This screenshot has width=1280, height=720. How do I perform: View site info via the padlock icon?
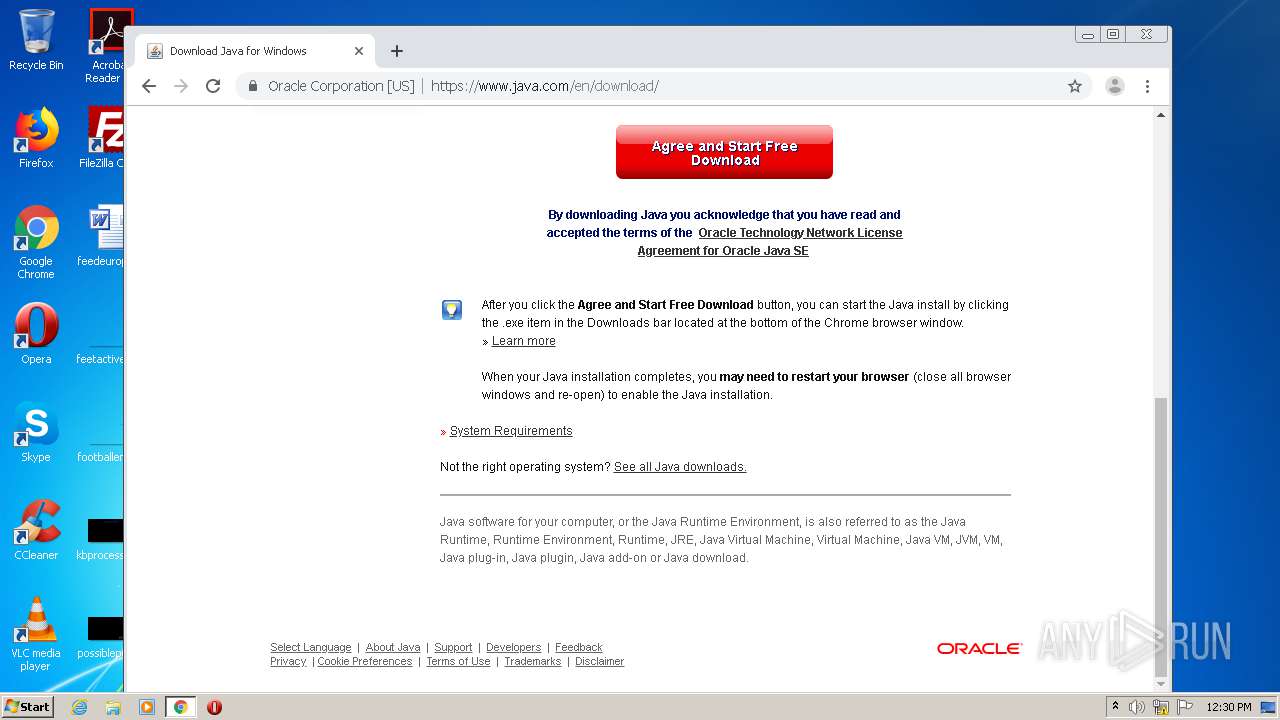[x=253, y=86]
